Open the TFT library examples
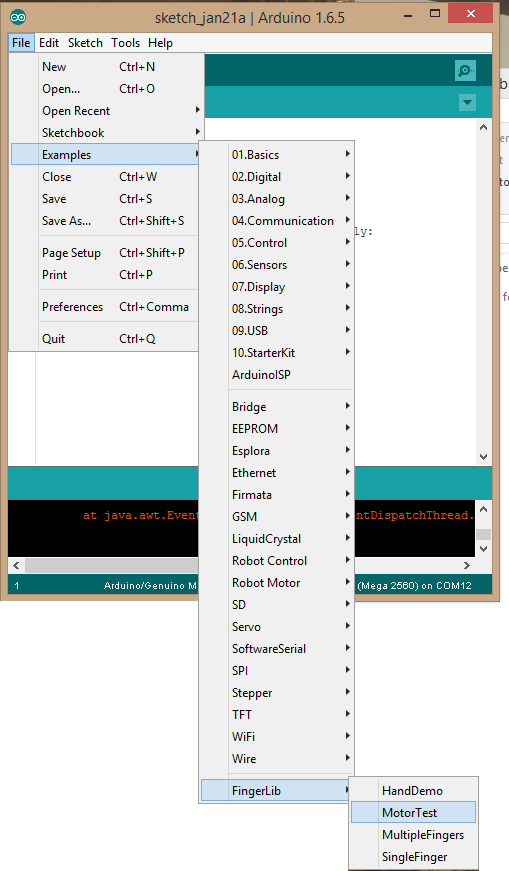Image resolution: width=509 pixels, height=871 pixels. 277,714
